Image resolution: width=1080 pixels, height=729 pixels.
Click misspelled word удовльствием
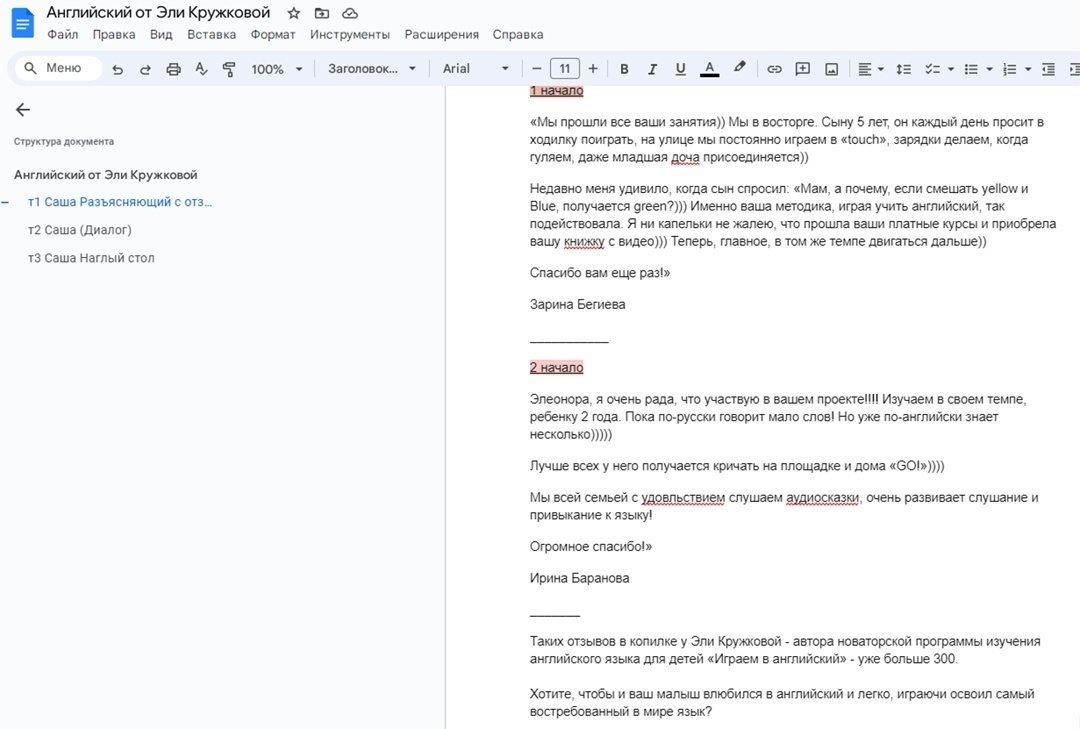tap(683, 498)
